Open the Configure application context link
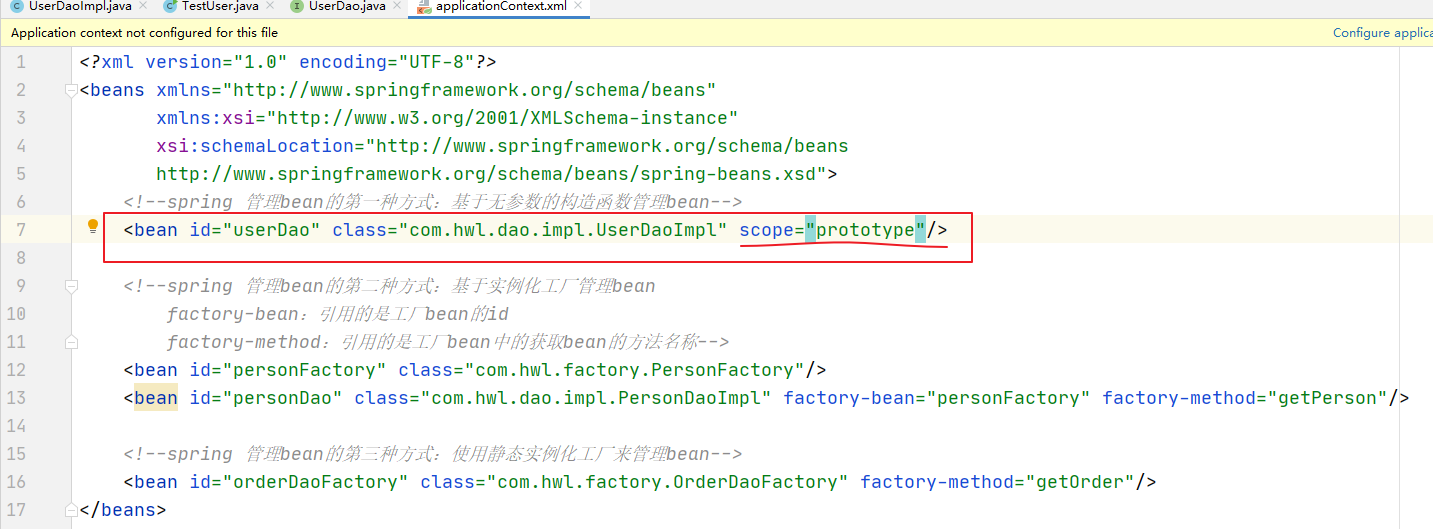Image resolution: width=1433 pixels, height=529 pixels. 1383,33
